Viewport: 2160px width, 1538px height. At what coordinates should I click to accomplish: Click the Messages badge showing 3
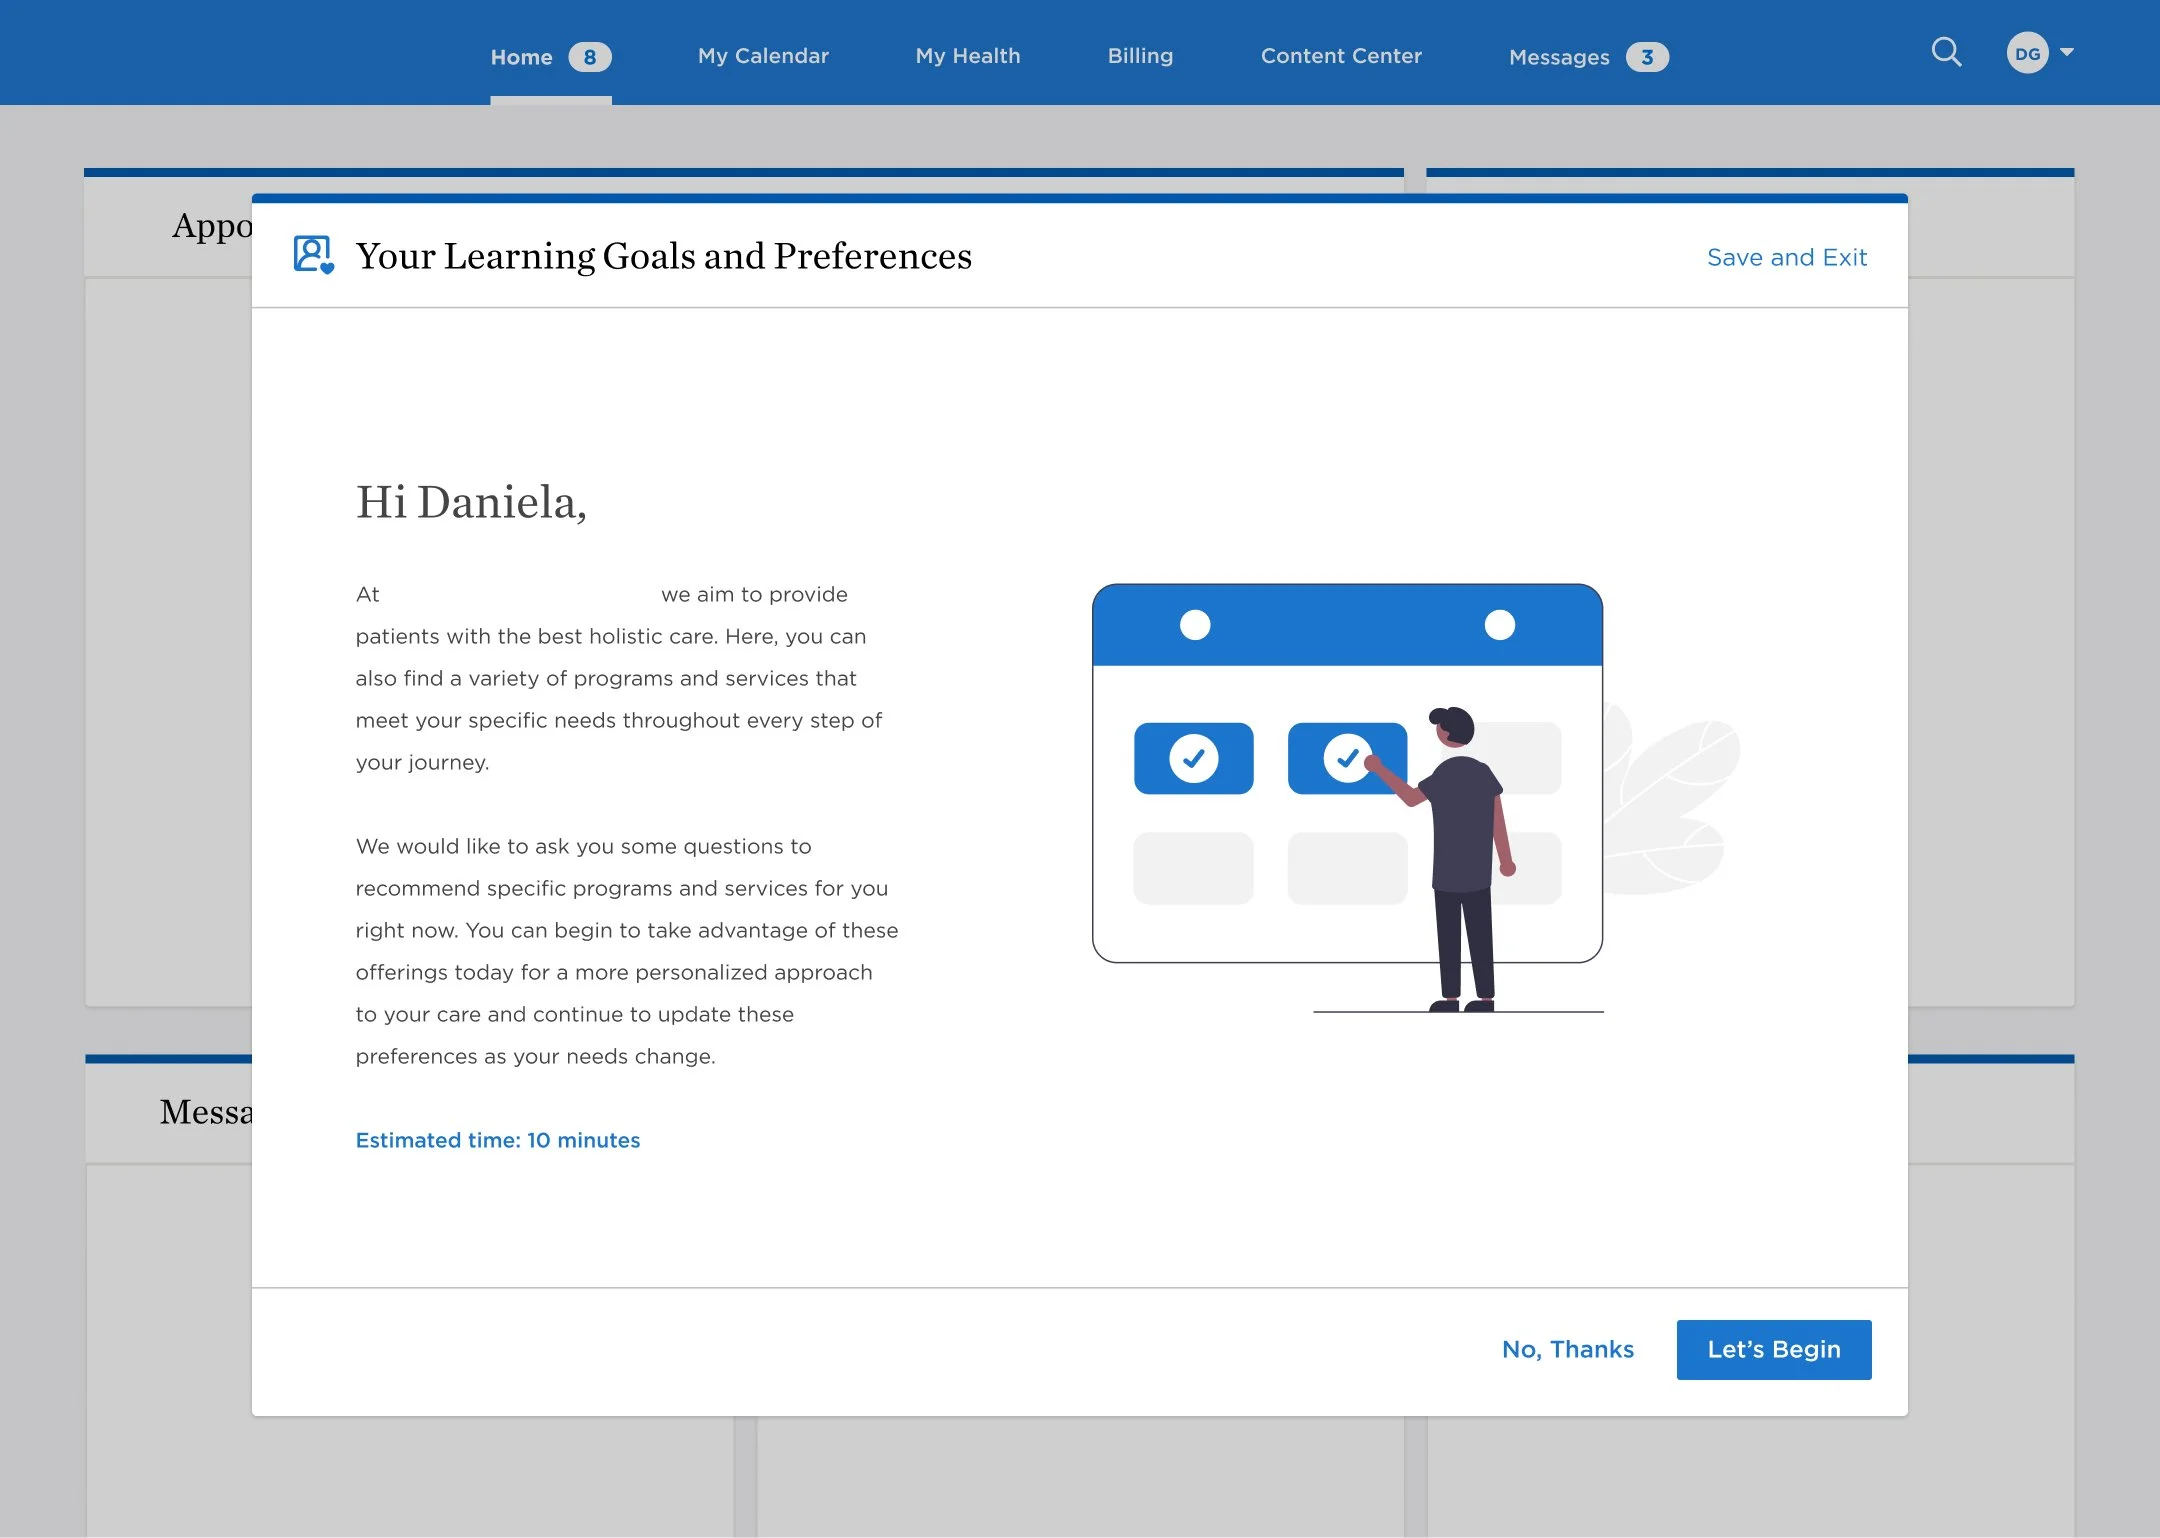(x=1646, y=57)
